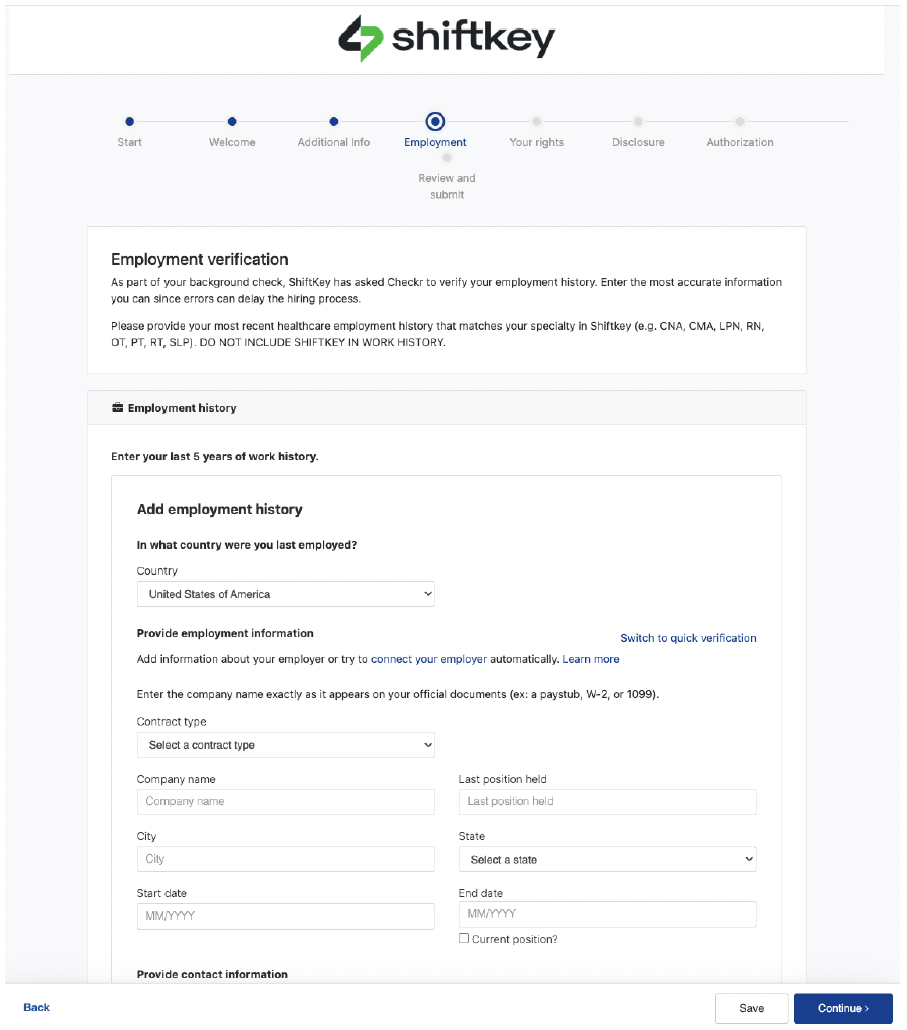Click 'In what country were you last employed?'
This screenshot has height=1030, width=907.
247,545
